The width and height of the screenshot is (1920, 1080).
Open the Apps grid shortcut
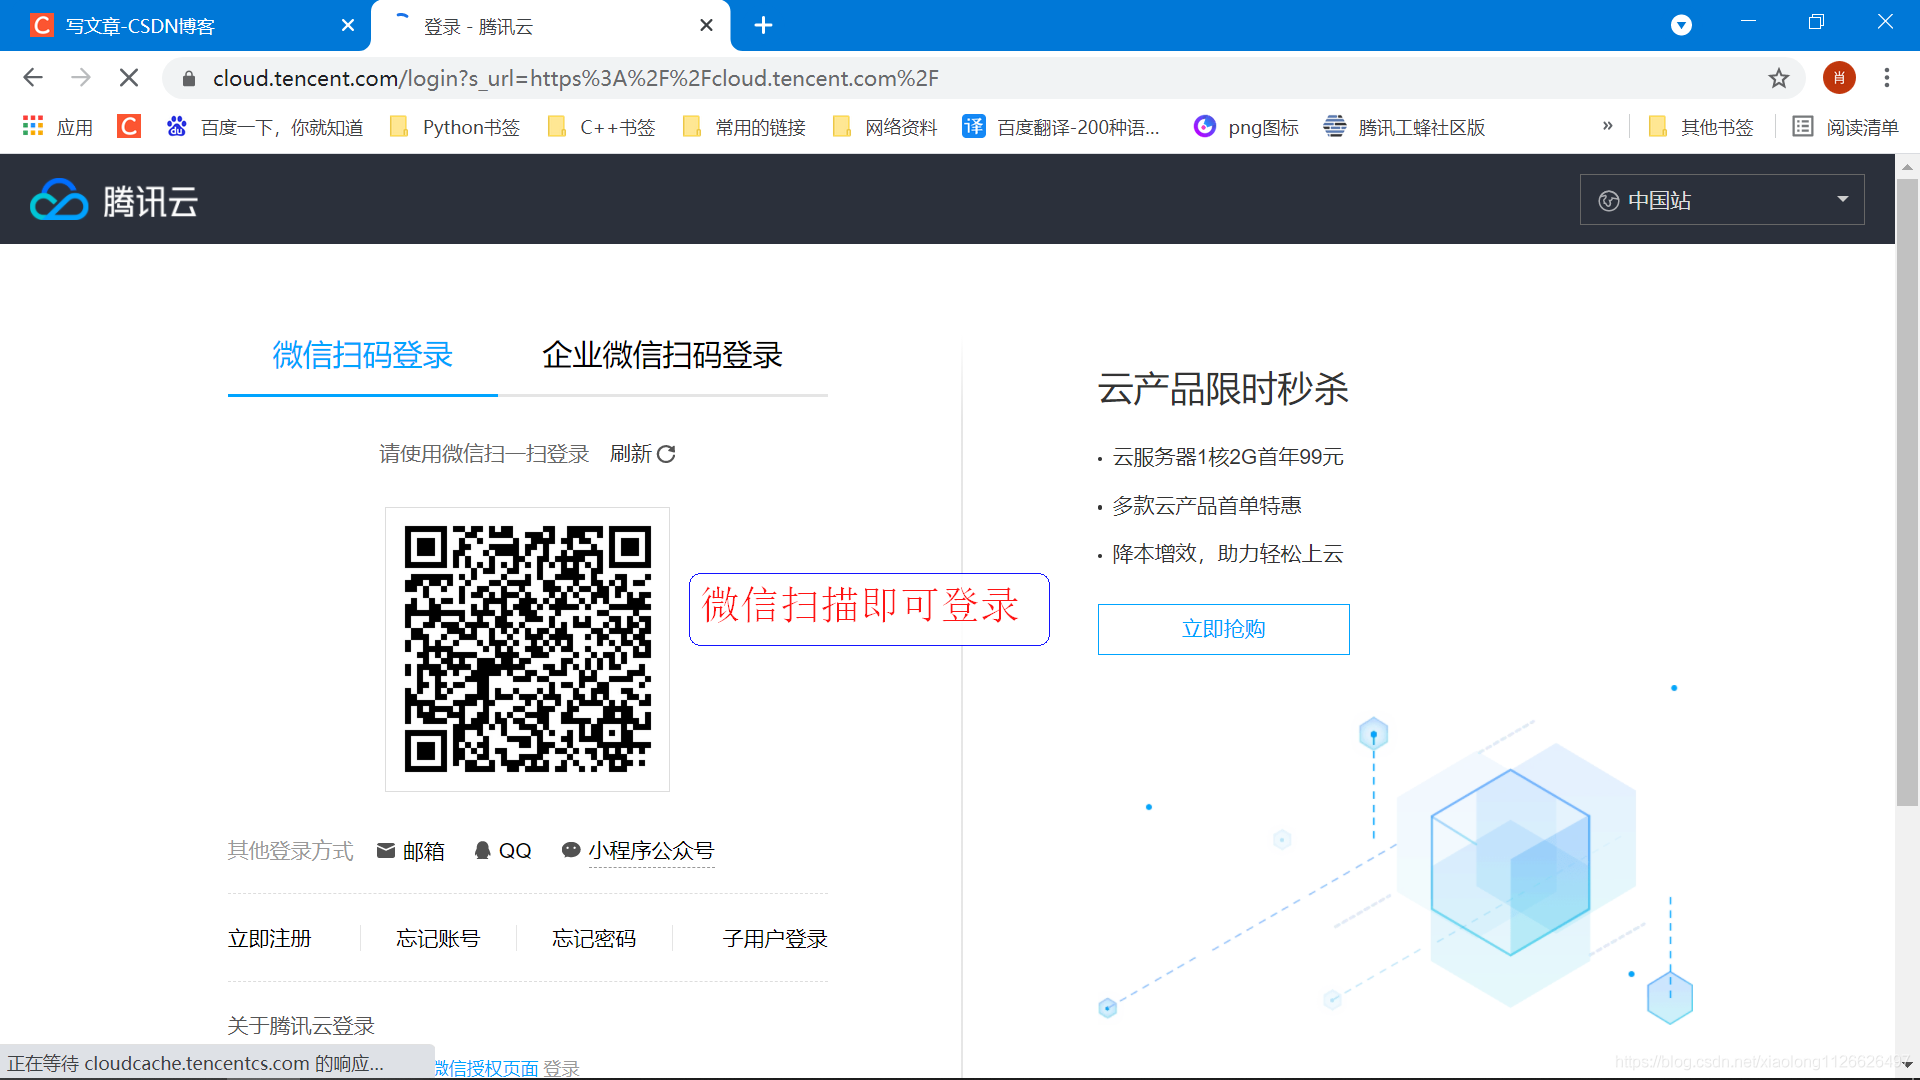57,127
